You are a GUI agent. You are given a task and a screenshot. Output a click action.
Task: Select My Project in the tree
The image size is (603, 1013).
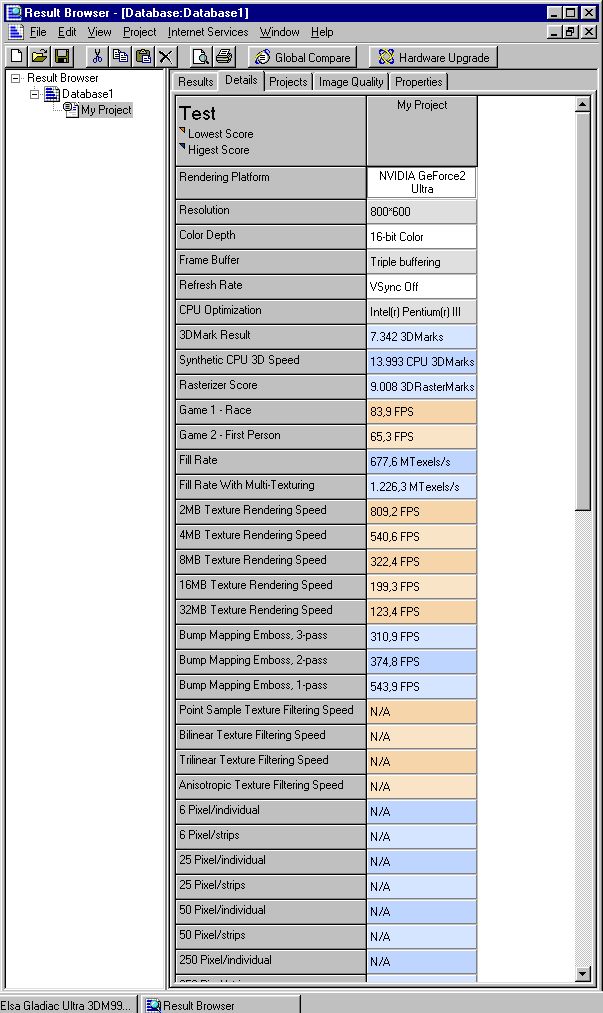106,110
